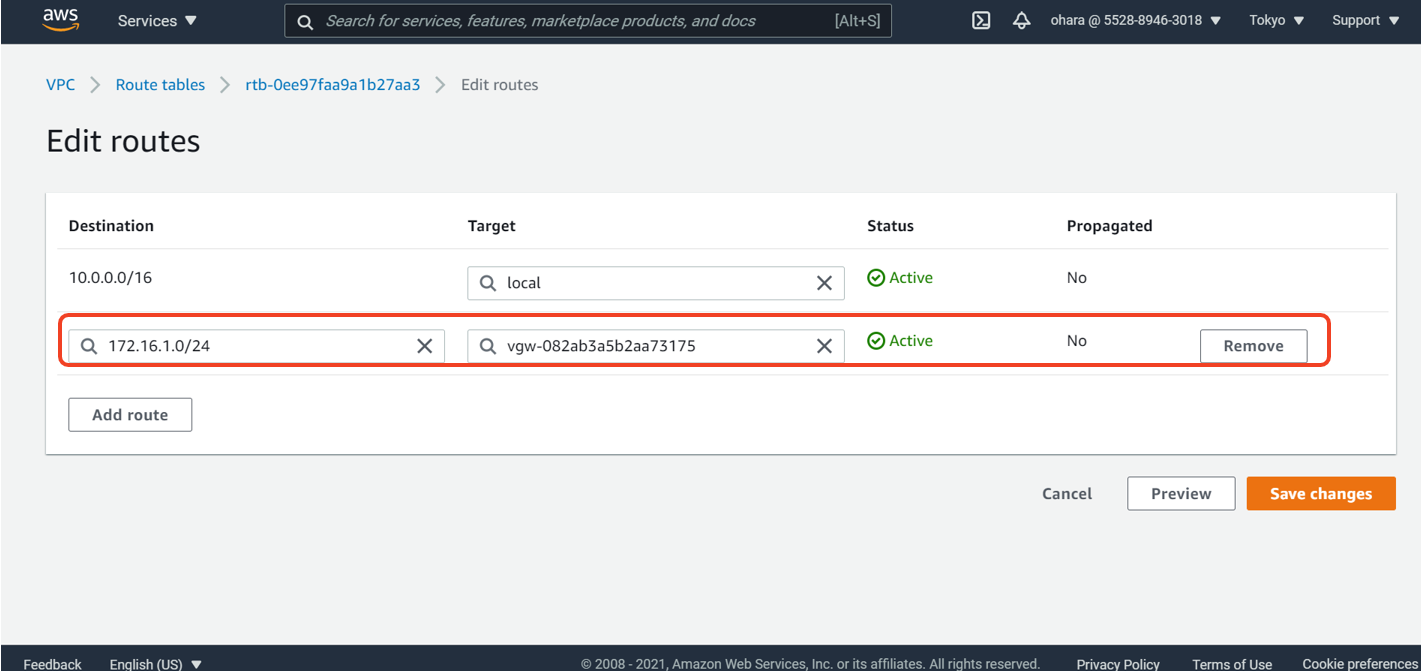This screenshot has height=671, width=1421.
Task: Expand the ohara account menu
Action: (x=1135, y=21)
